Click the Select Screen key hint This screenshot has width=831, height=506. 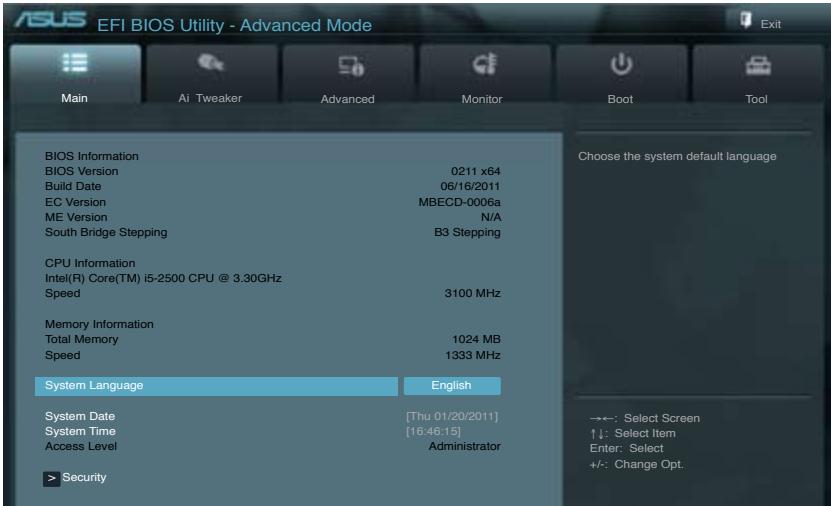pyautogui.click(x=644, y=418)
